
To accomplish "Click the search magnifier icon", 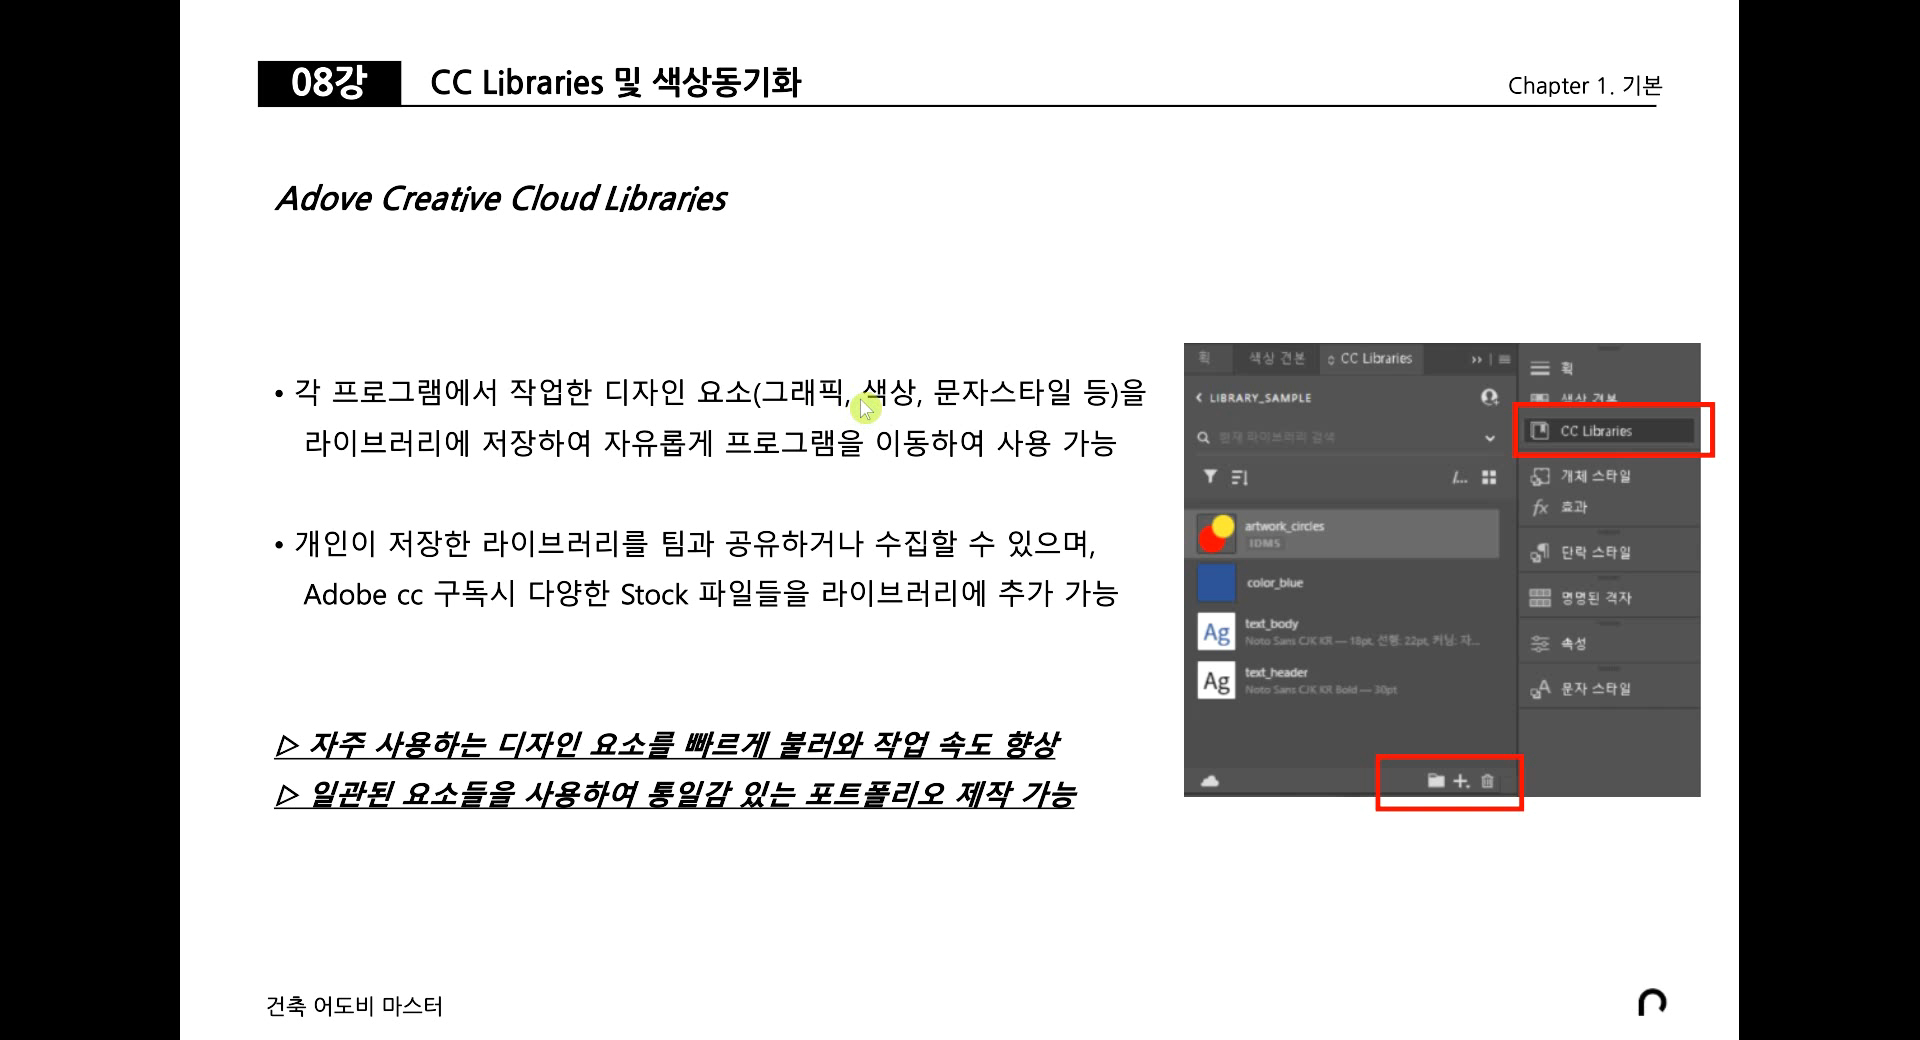I will click(x=1204, y=438).
